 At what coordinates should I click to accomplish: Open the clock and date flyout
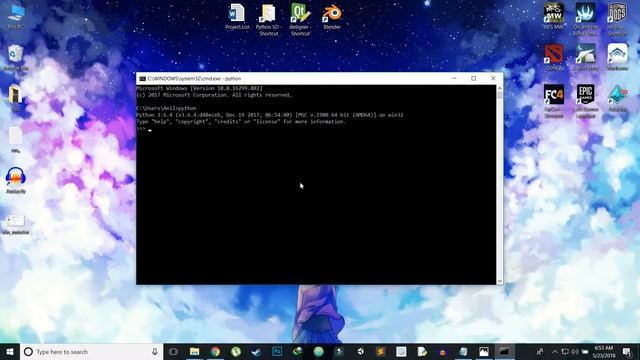(x=604, y=351)
